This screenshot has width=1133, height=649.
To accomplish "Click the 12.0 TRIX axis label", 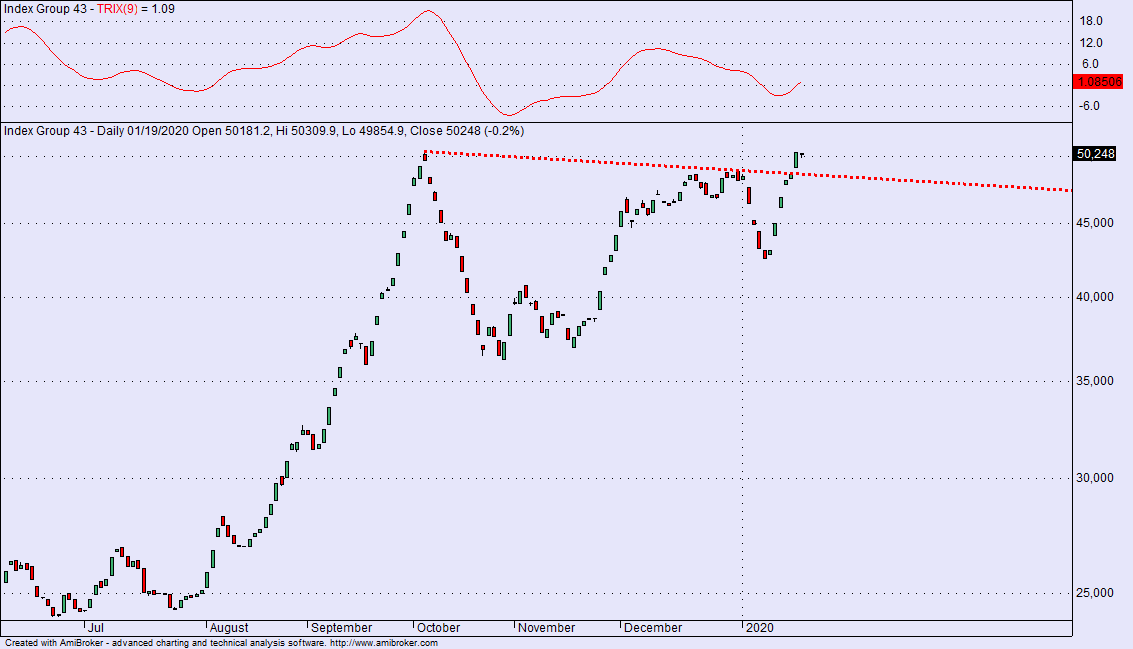I will tap(1091, 43).
